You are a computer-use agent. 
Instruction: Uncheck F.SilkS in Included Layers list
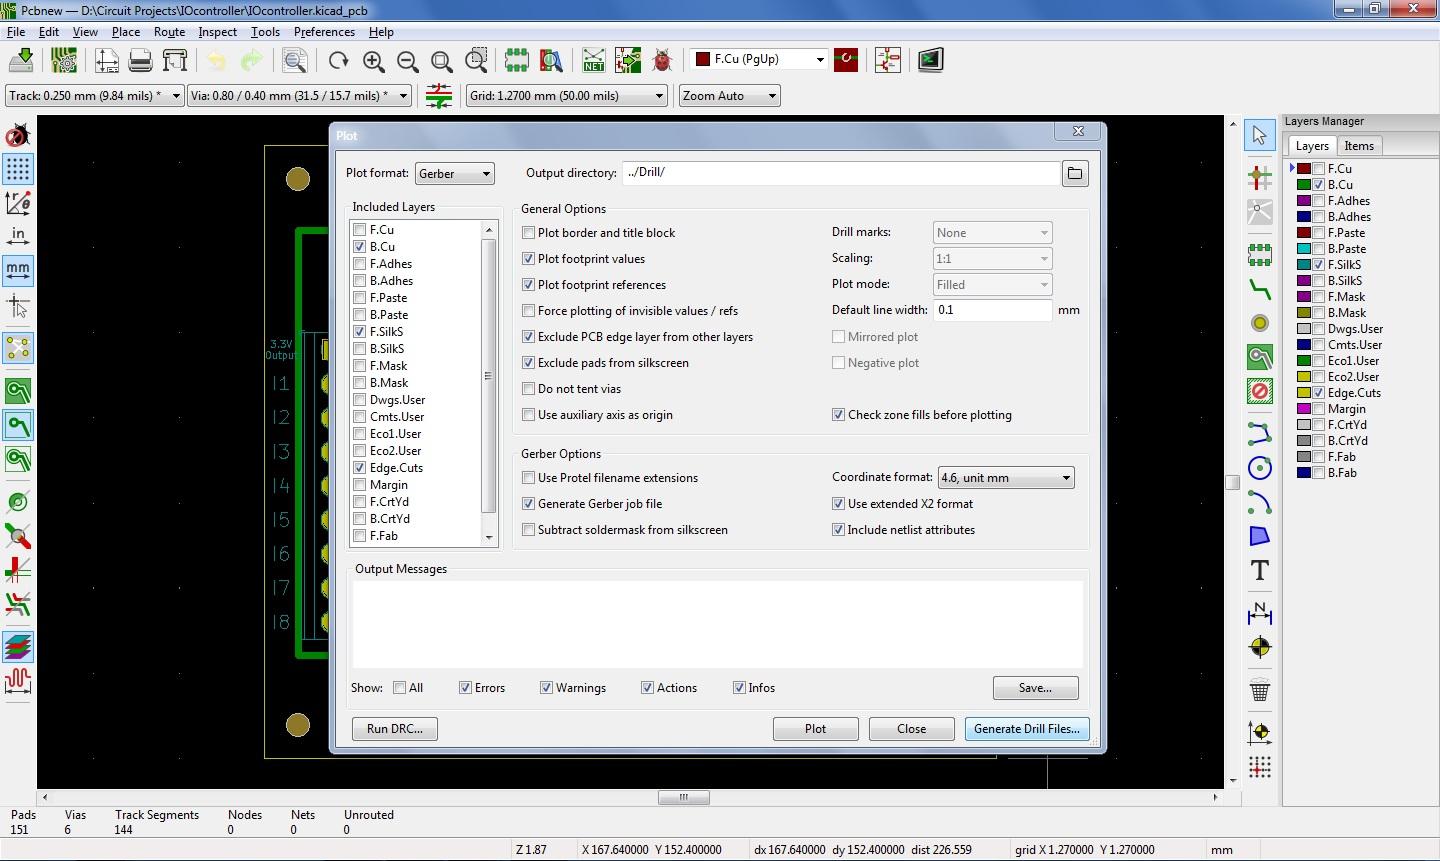[360, 332]
